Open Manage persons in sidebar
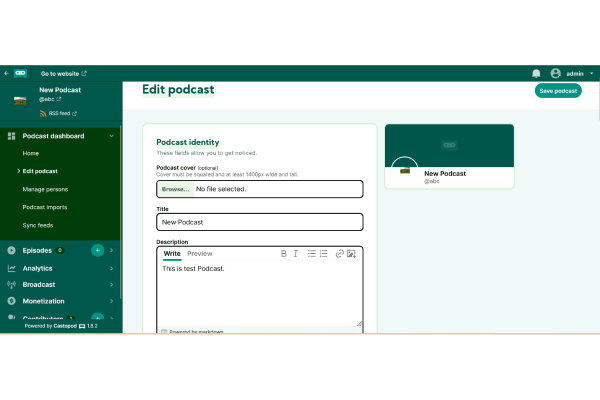The image size is (600, 400). click(45, 189)
